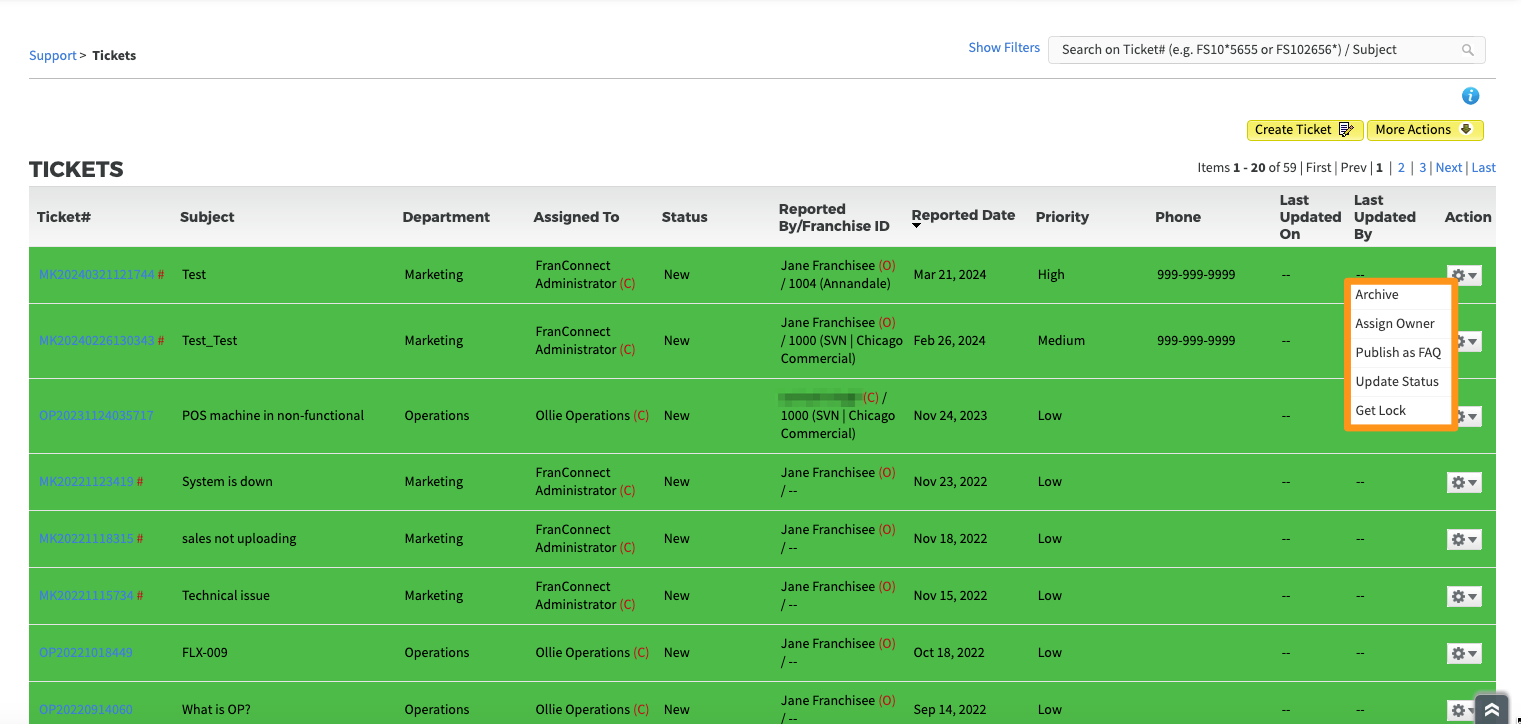
Task: Open ticket OP20231124035717
Action: click(x=97, y=416)
